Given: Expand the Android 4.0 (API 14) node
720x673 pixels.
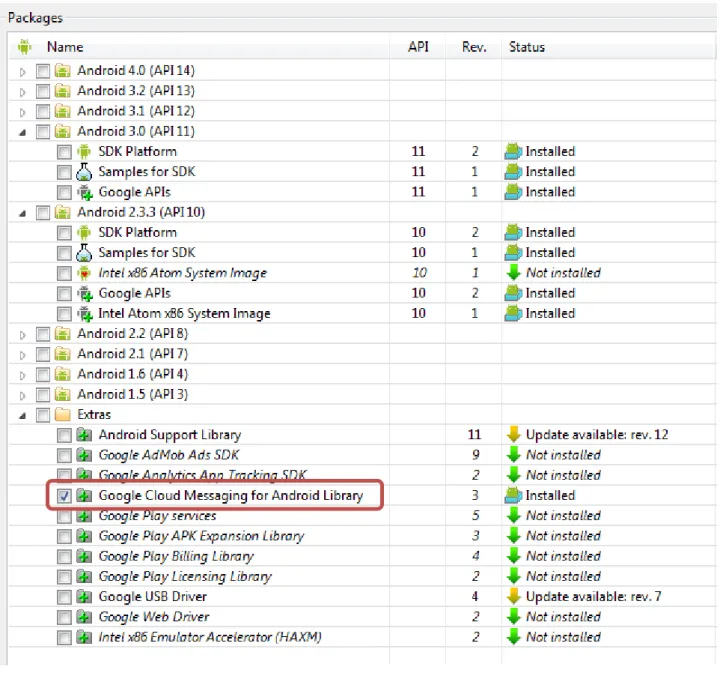Looking at the screenshot, I should [22, 72].
